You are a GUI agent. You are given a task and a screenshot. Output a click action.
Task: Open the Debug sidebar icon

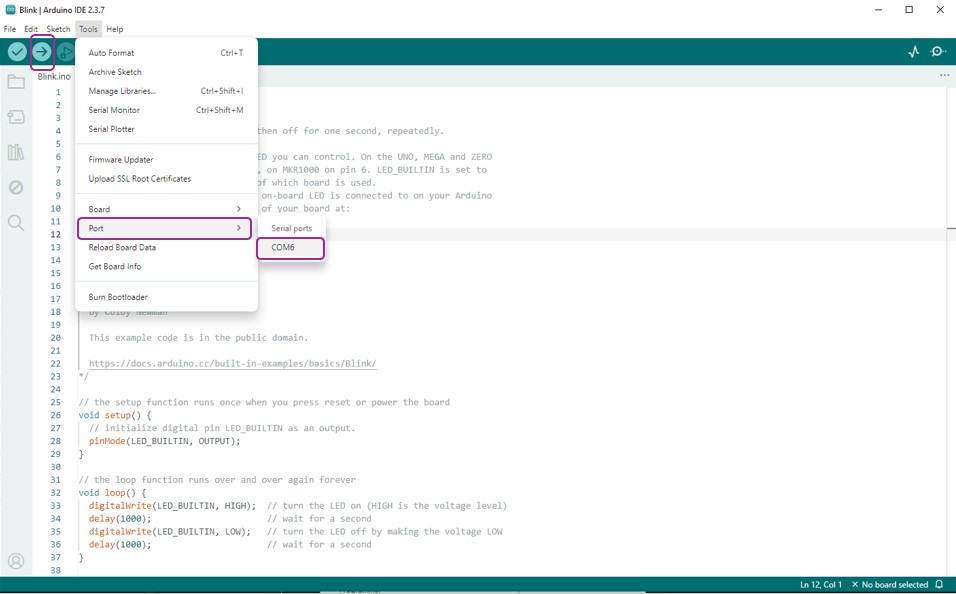[x=16, y=187]
